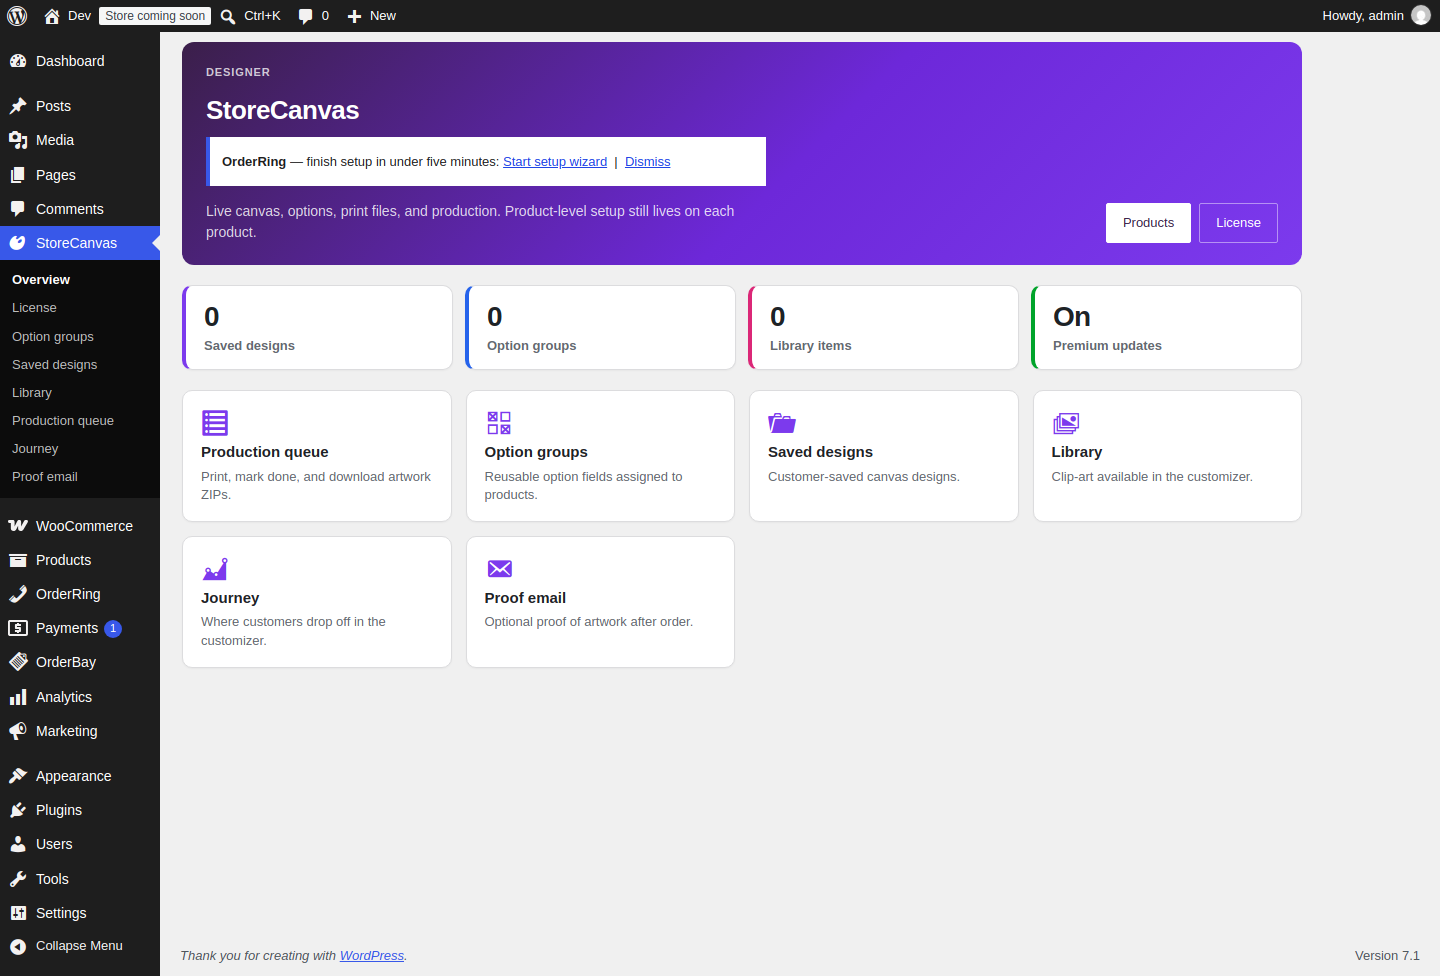This screenshot has height=976, width=1440.
Task: Open the Saved designs card title
Action: point(820,452)
